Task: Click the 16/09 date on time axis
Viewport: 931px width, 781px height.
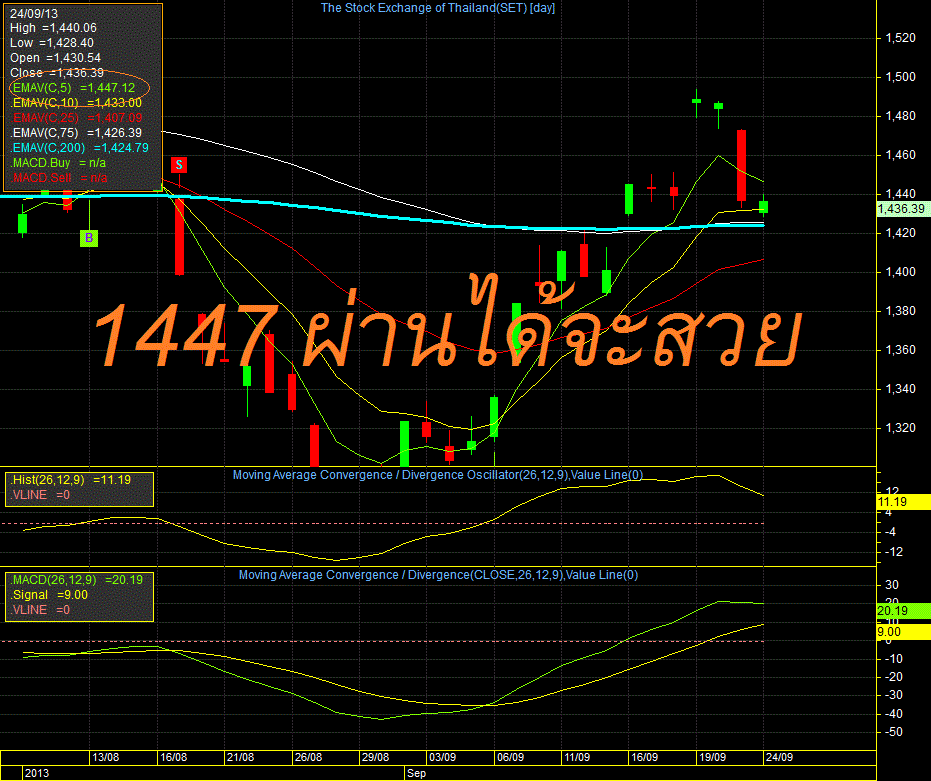Action: click(x=644, y=757)
